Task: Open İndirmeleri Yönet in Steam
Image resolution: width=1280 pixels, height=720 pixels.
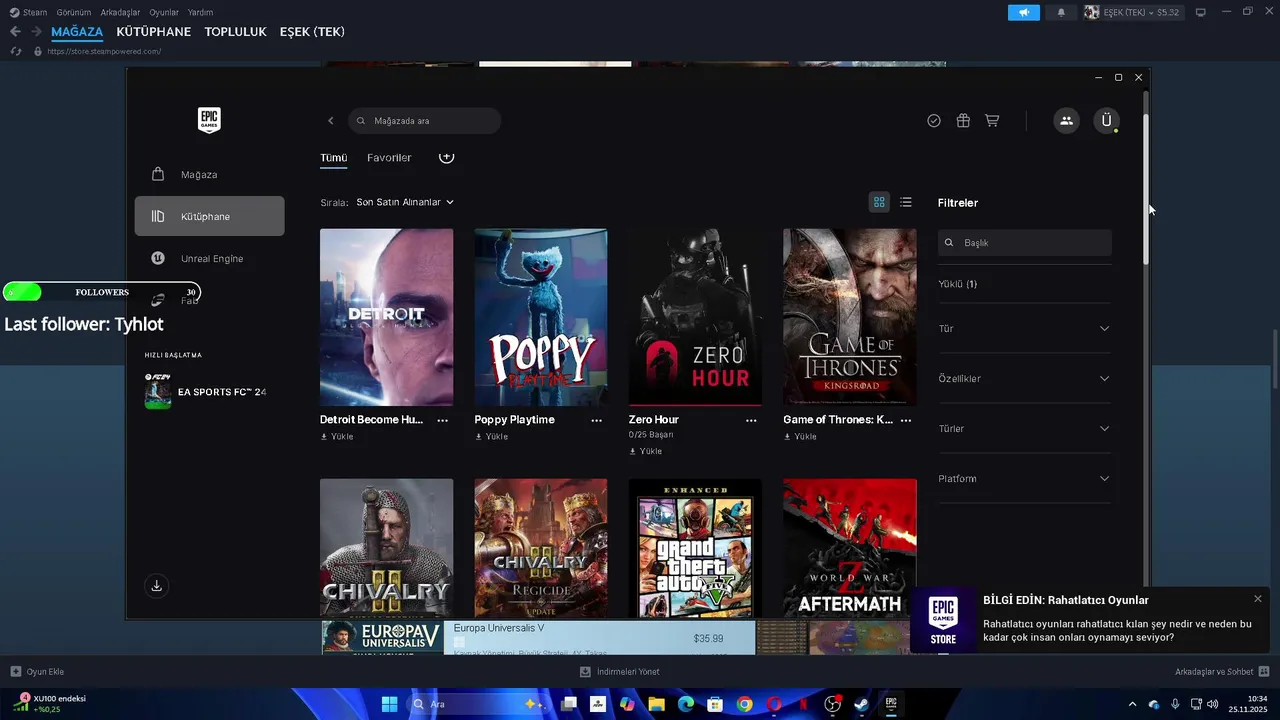Action: tap(620, 671)
